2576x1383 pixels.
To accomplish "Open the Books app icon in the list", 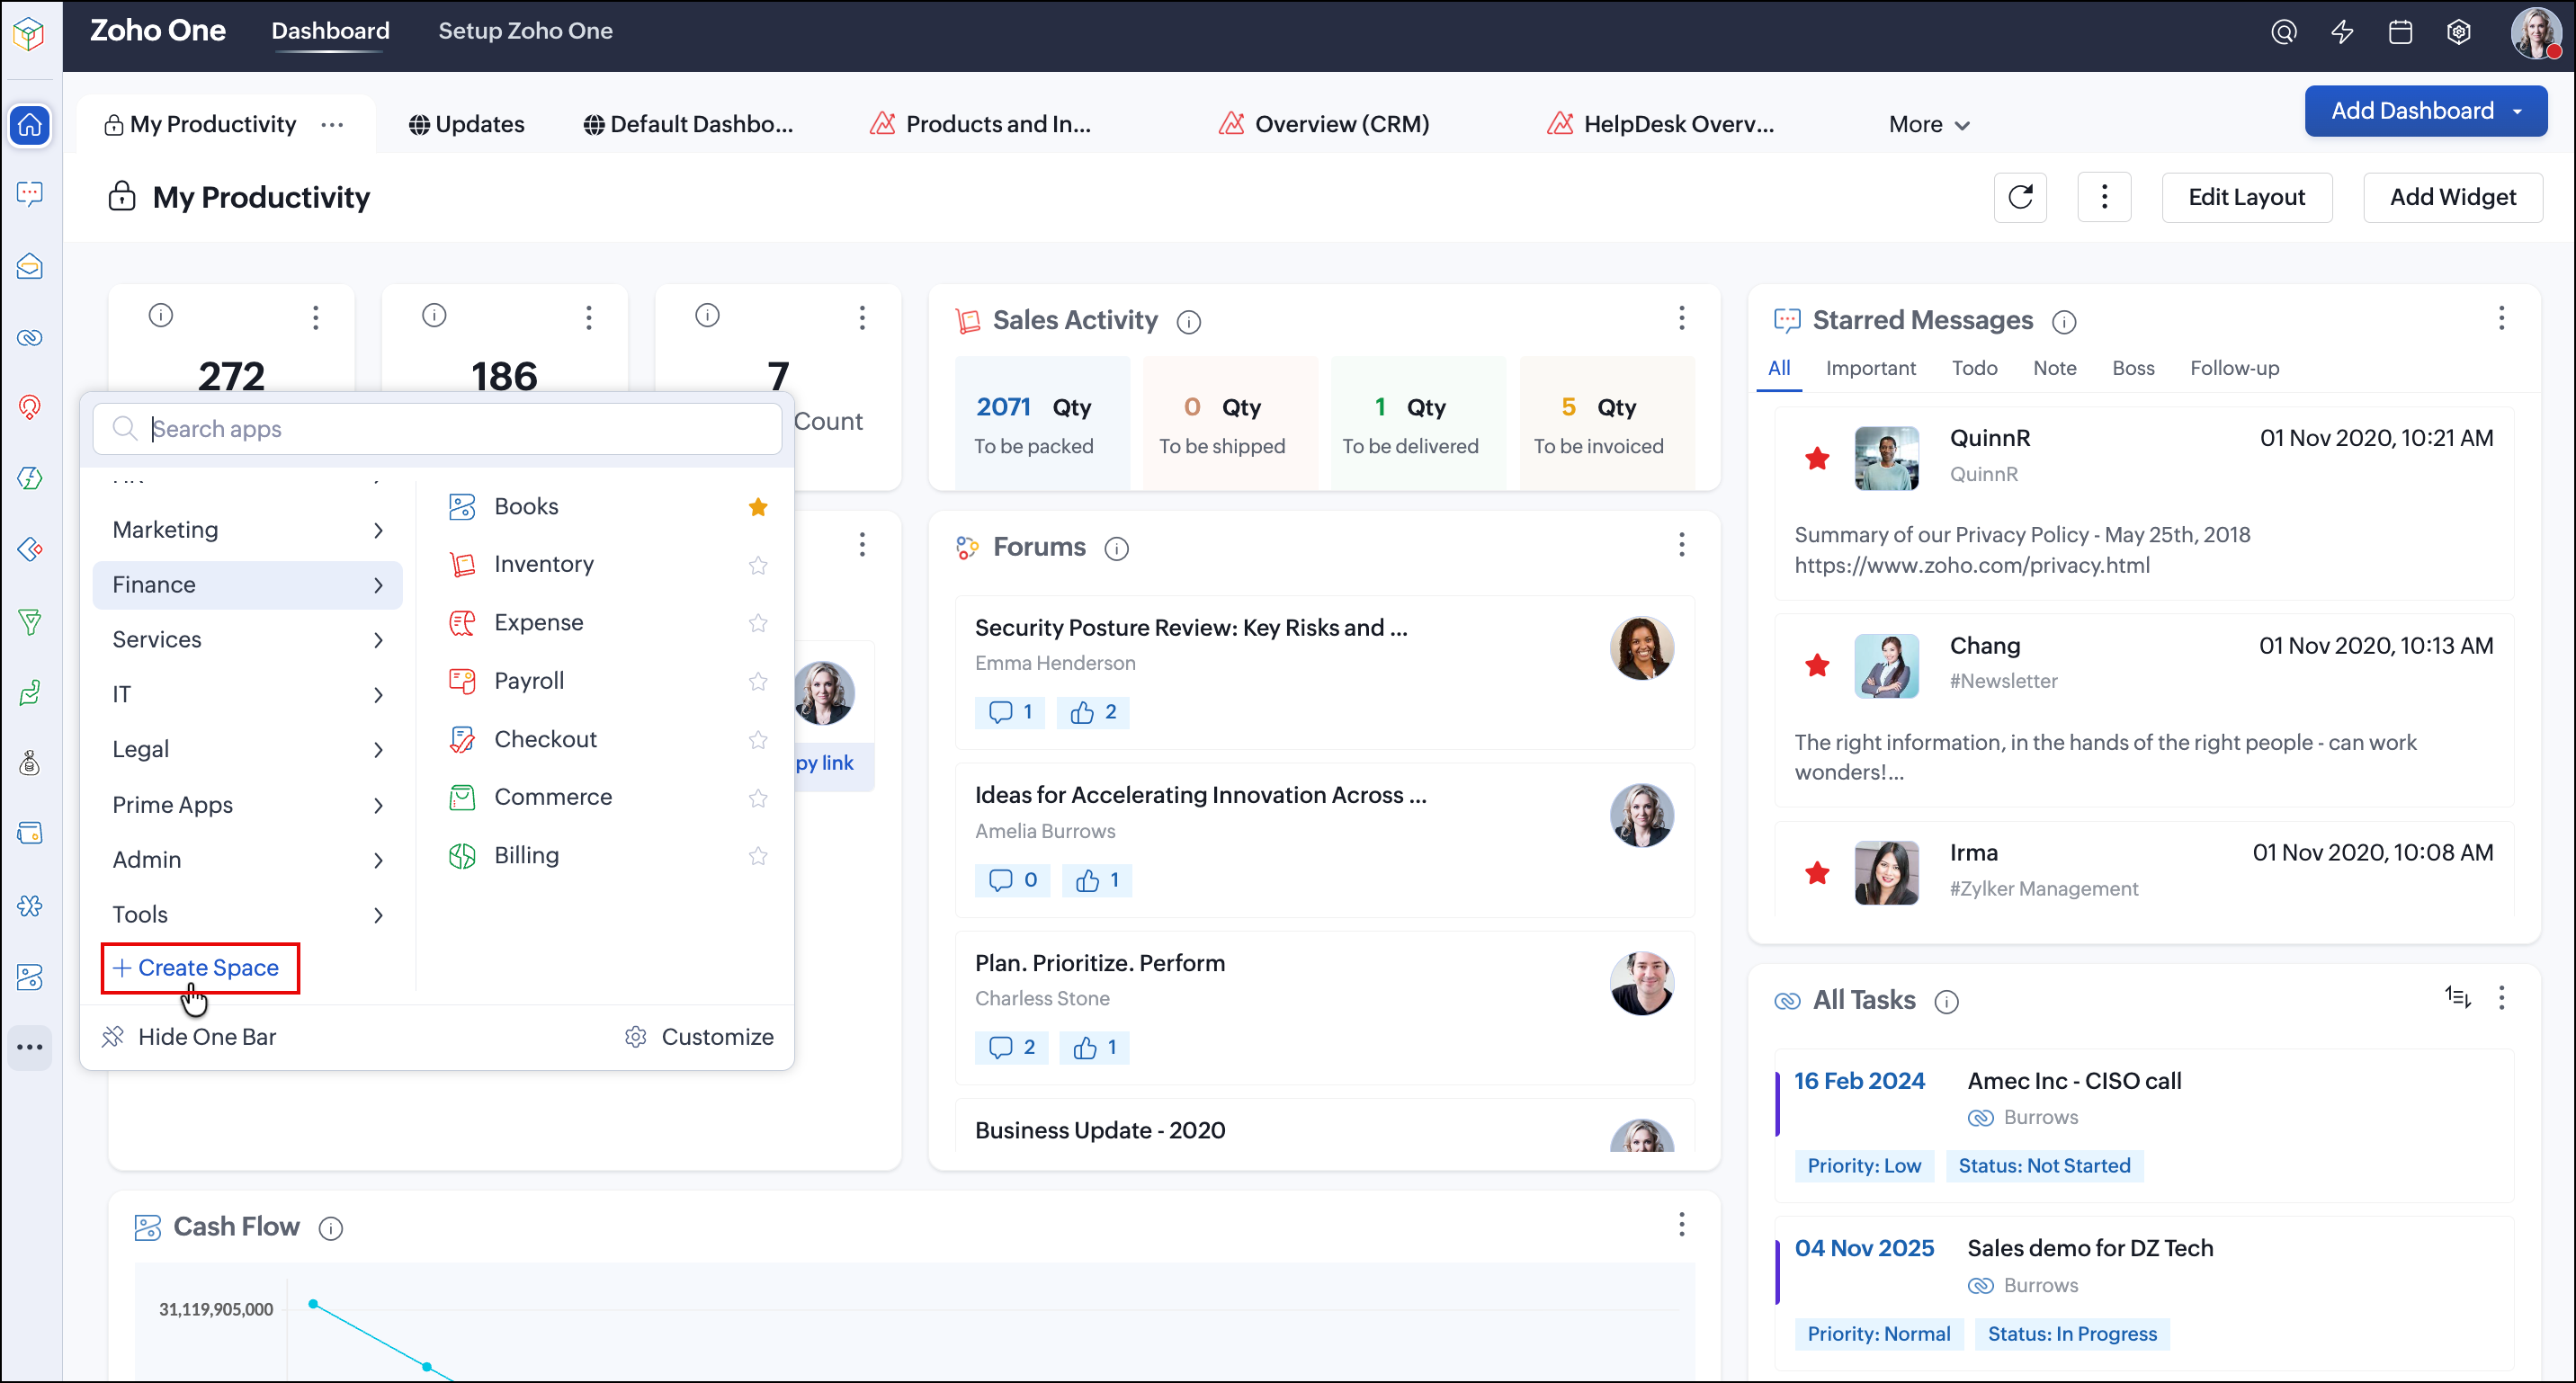I will [462, 506].
